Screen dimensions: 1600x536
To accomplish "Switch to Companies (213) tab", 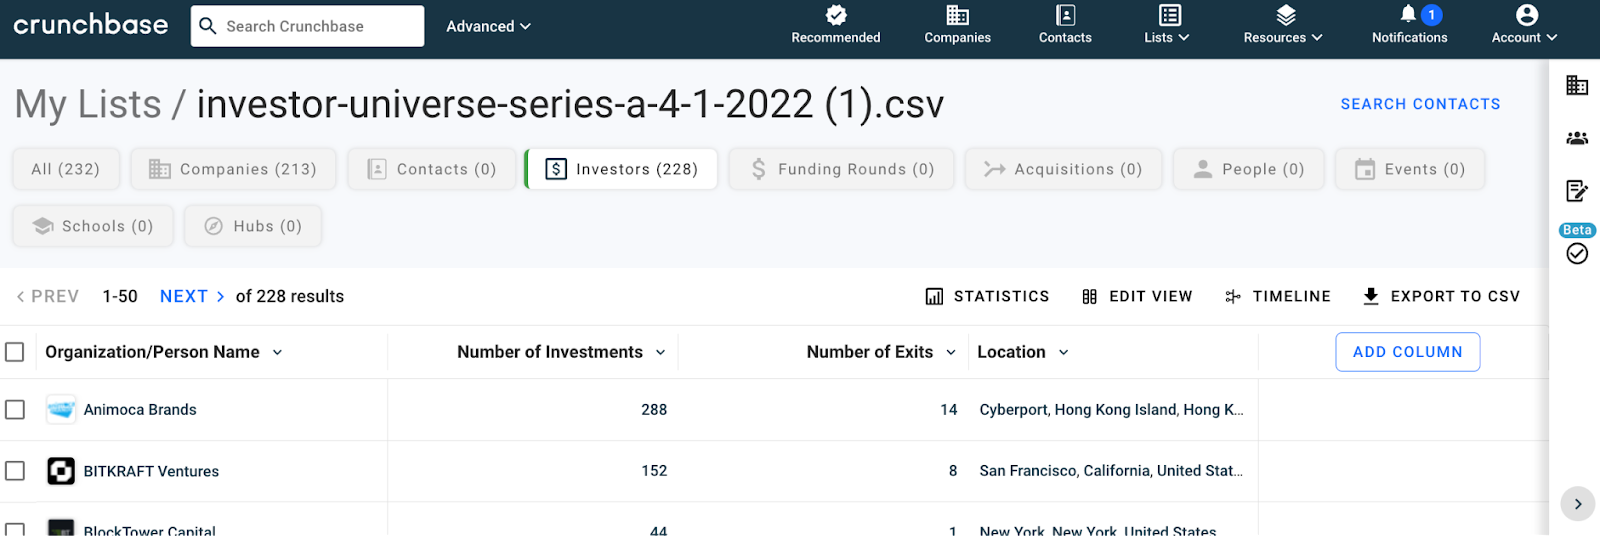I will point(233,169).
